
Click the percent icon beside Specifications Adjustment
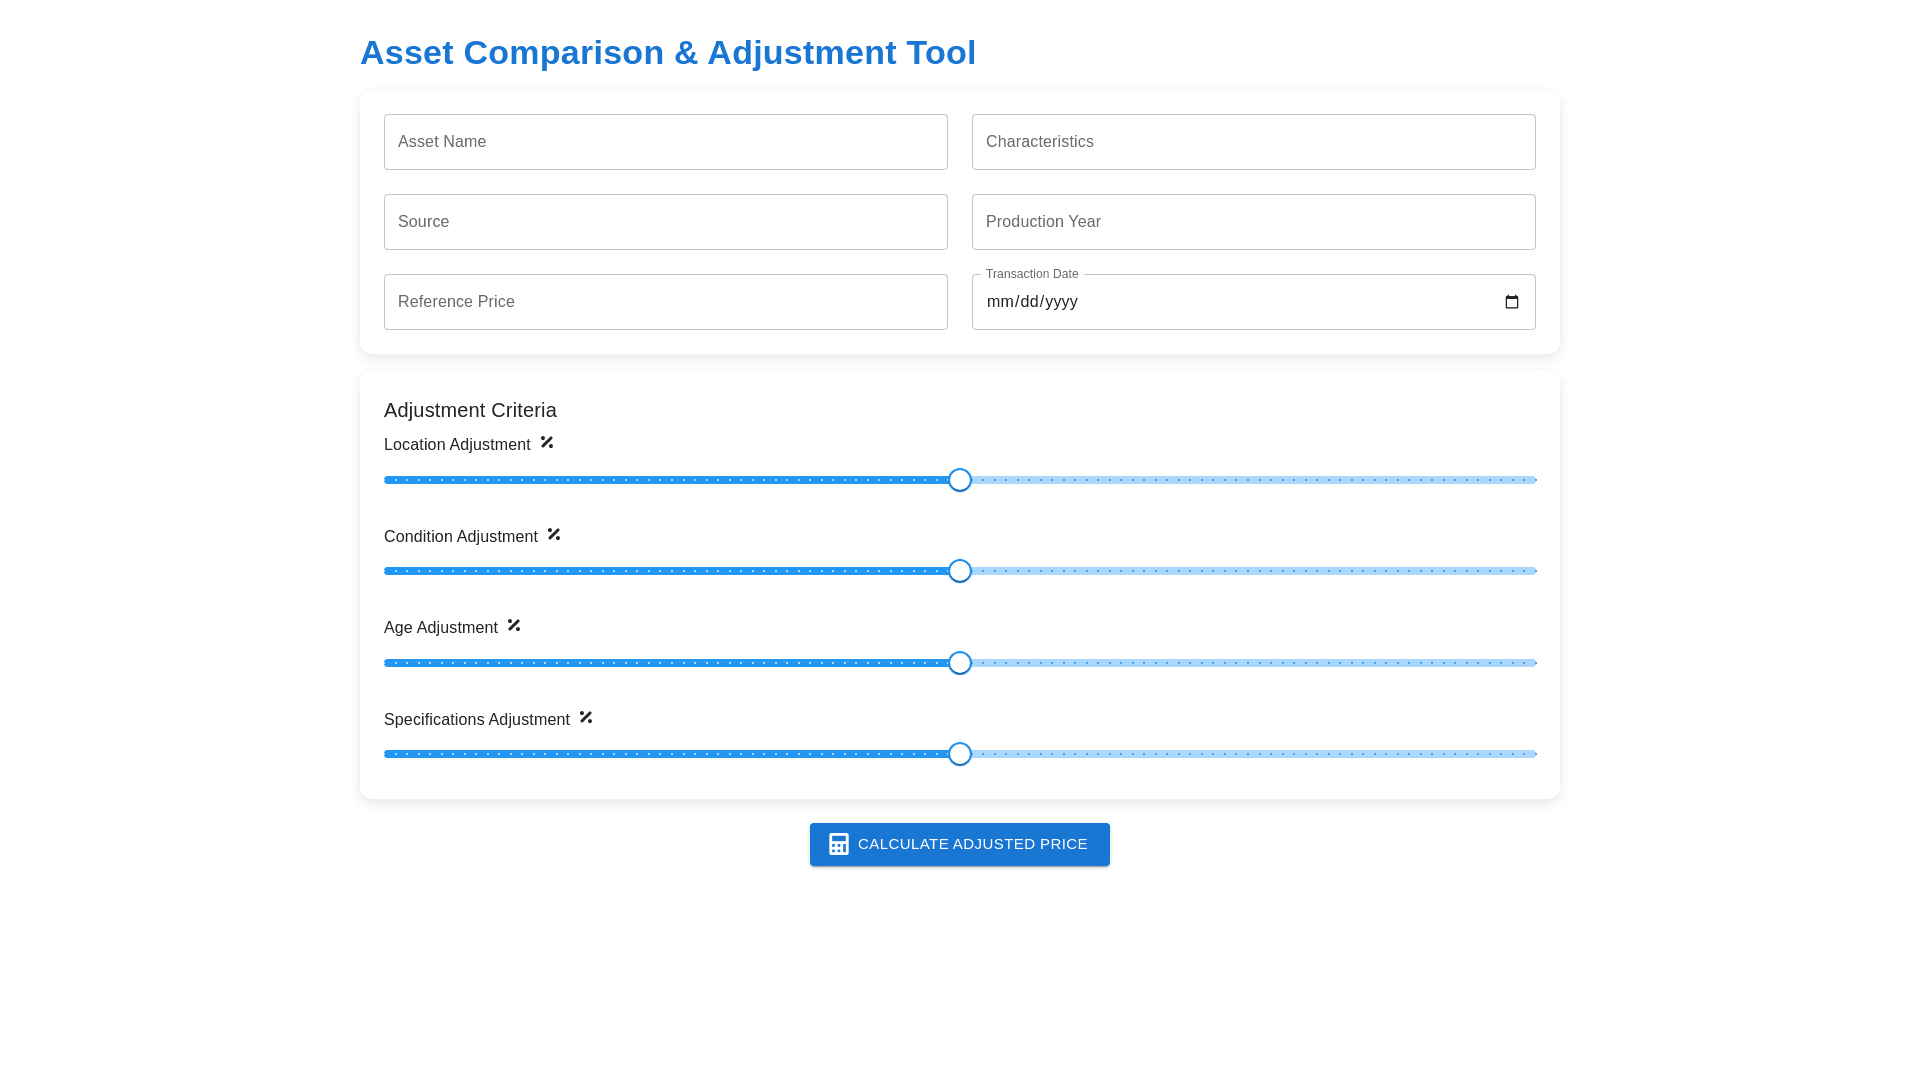tap(586, 717)
